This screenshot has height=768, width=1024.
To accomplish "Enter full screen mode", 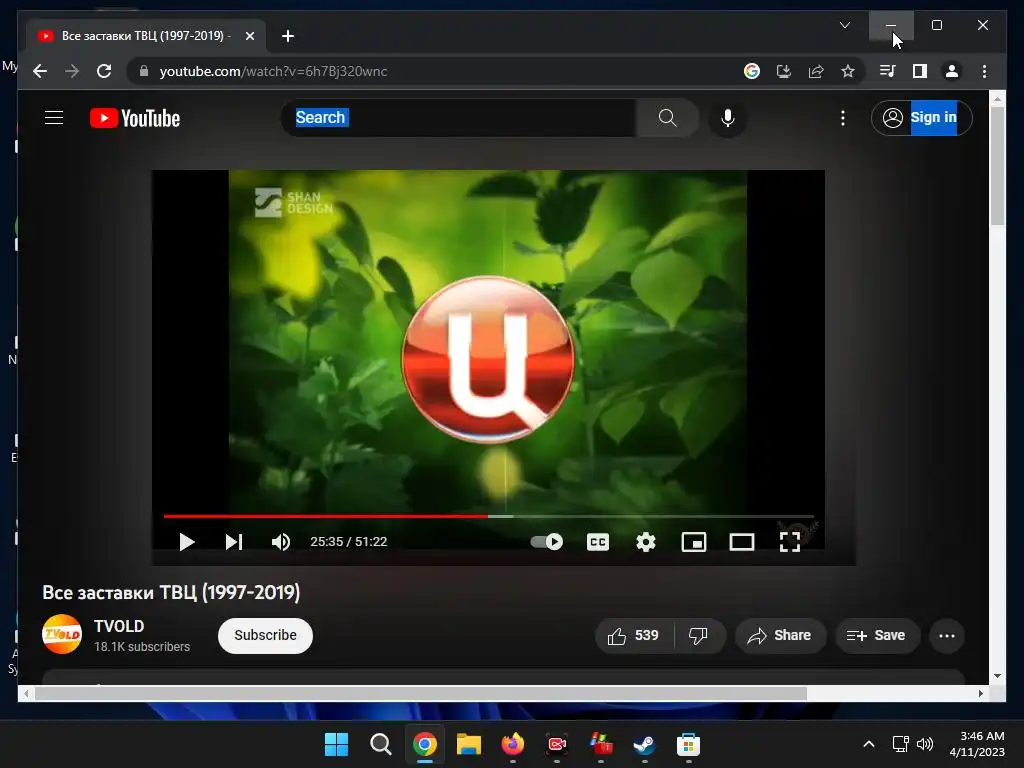I will coord(790,542).
